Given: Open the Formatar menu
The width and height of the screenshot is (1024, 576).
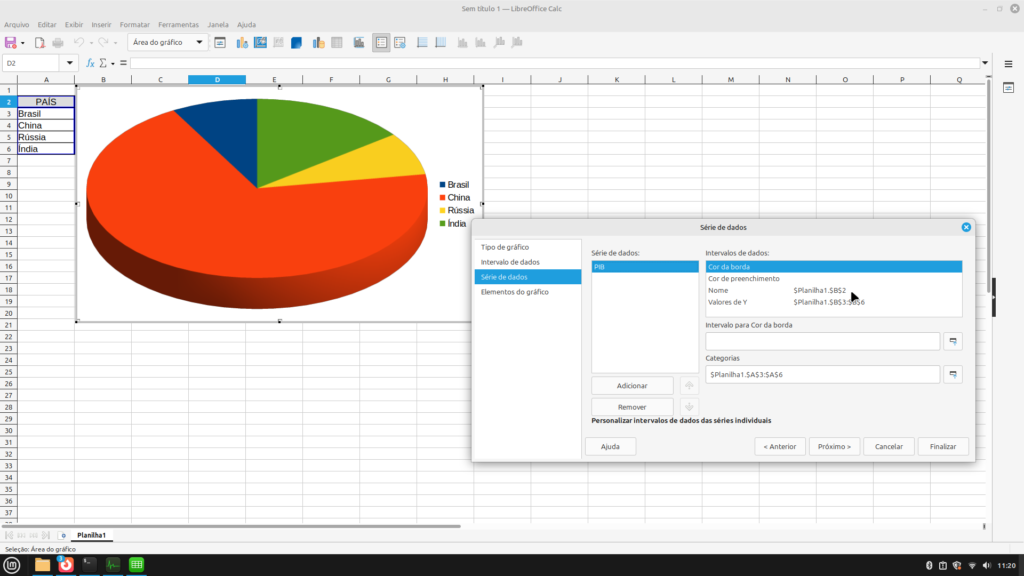Looking at the screenshot, I should click(x=135, y=24).
